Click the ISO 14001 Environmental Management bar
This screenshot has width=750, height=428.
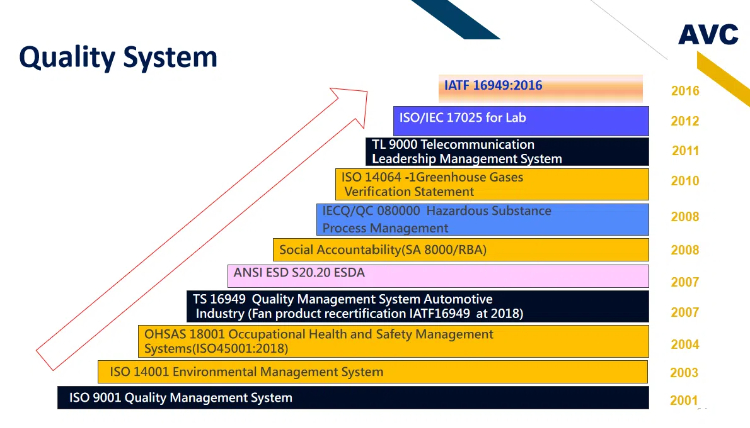pos(372,372)
